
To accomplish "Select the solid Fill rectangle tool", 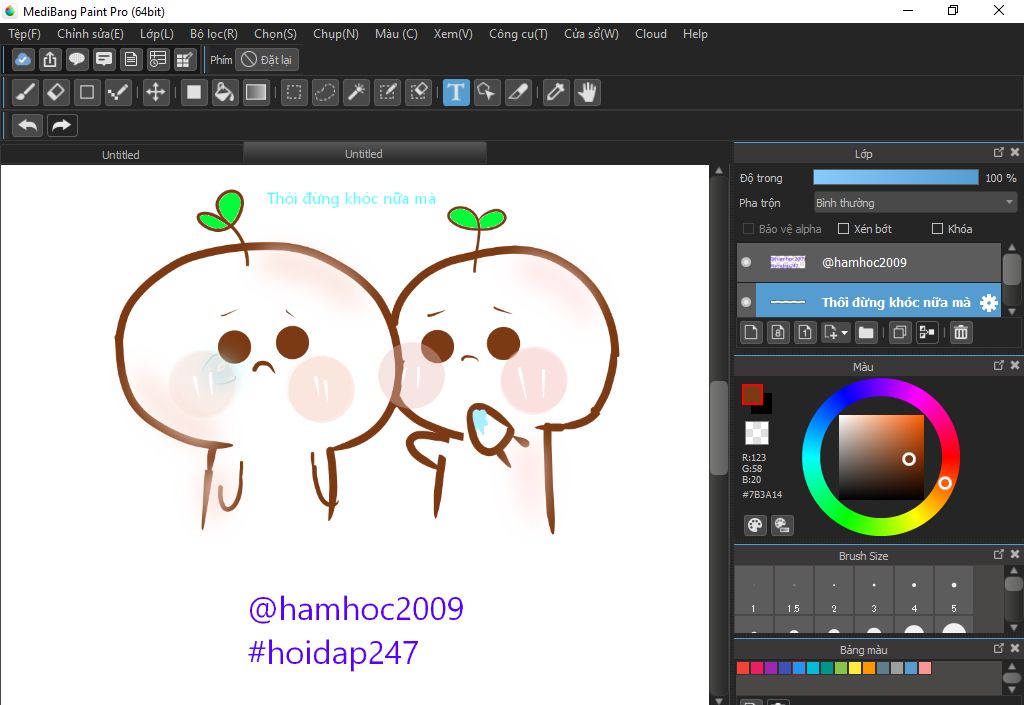I will (x=194, y=93).
